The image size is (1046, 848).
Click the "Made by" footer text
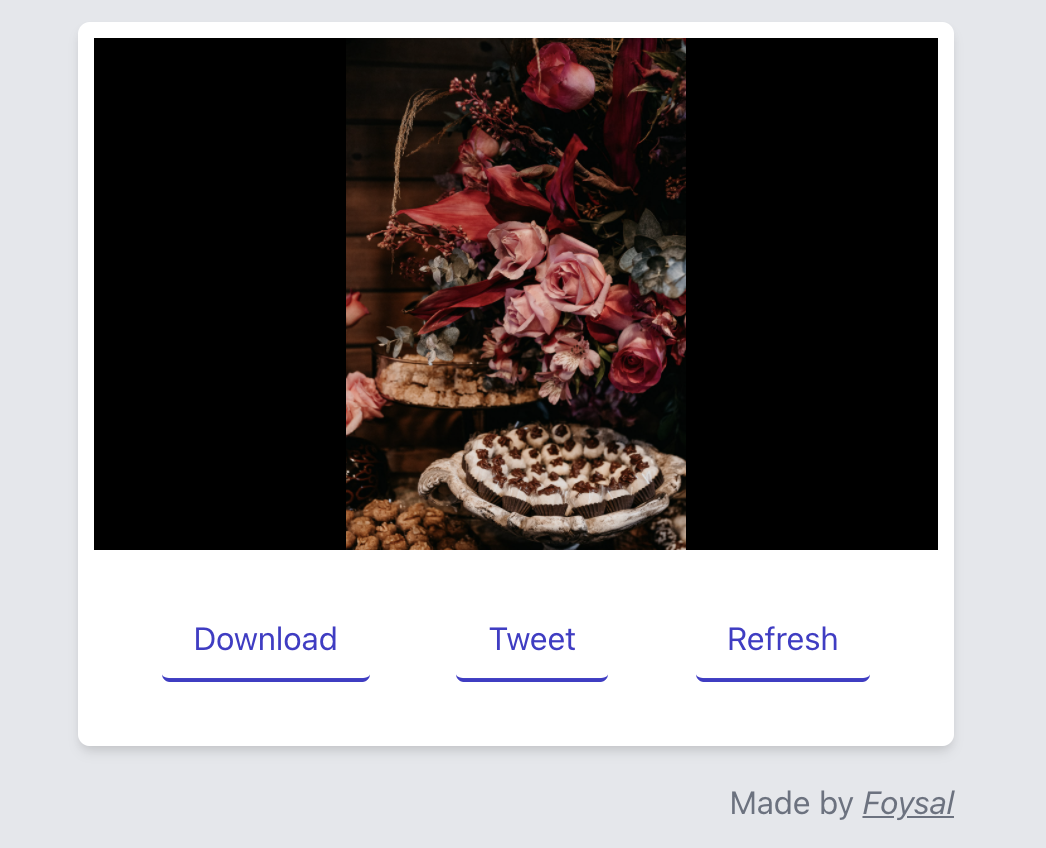[x=791, y=803]
